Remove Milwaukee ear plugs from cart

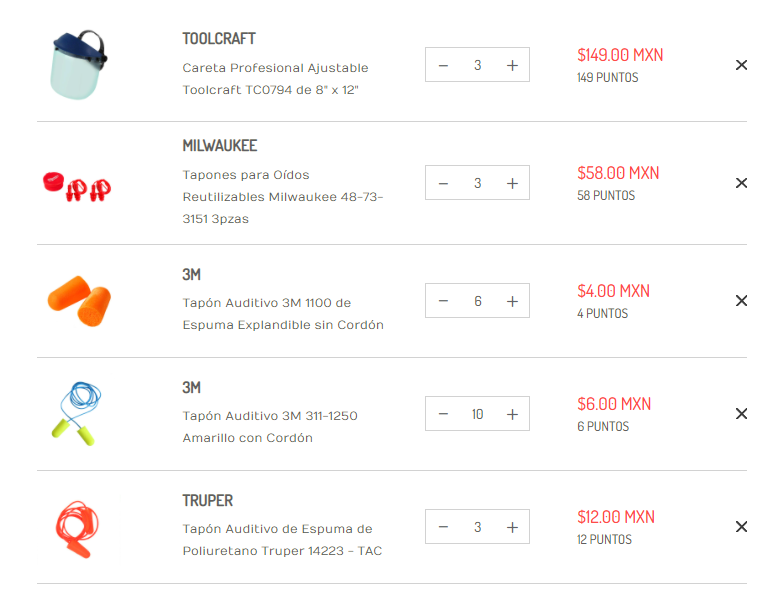pyautogui.click(x=741, y=183)
